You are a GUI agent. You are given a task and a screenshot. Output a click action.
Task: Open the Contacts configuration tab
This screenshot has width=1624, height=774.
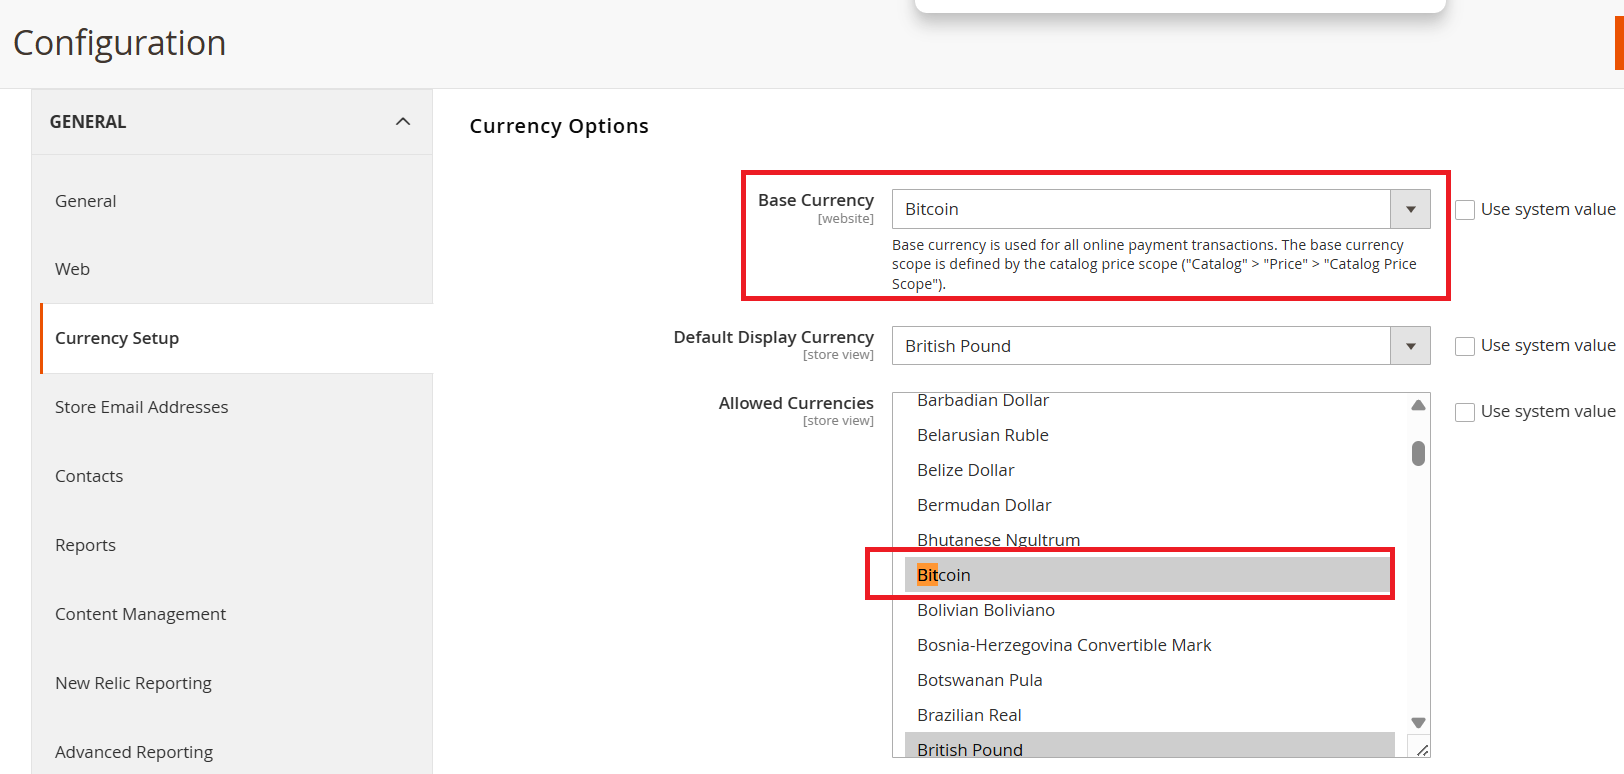pyautogui.click(x=89, y=476)
